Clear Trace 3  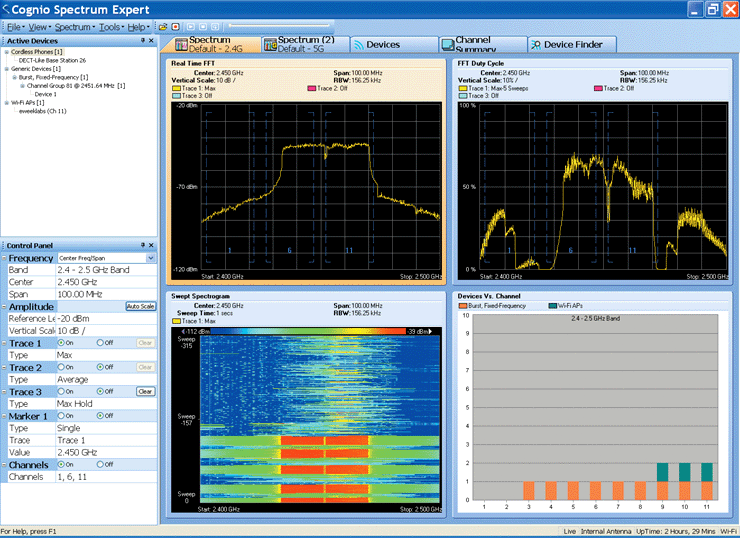click(145, 391)
